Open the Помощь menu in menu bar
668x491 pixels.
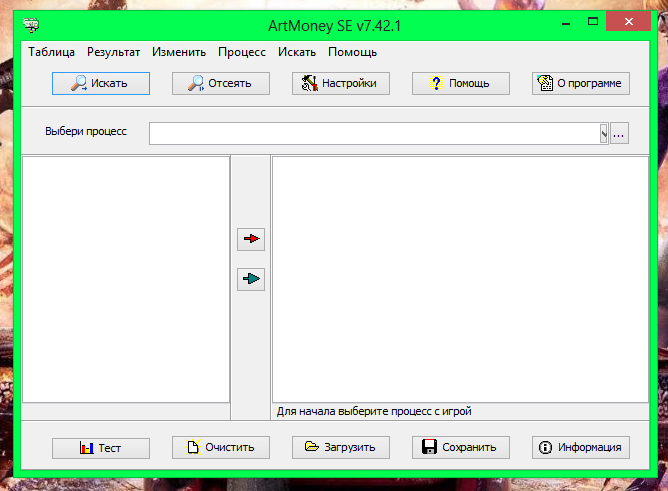click(352, 52)
